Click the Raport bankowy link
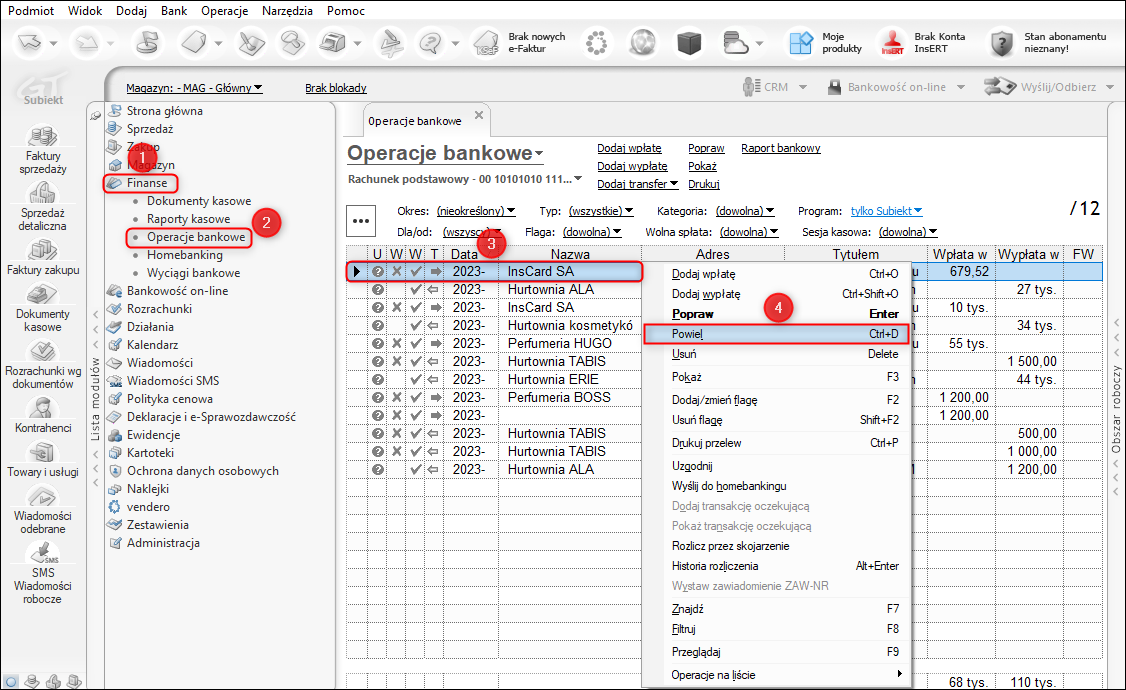The height and width of the screenshot is (690, 1126). point(780,148)
